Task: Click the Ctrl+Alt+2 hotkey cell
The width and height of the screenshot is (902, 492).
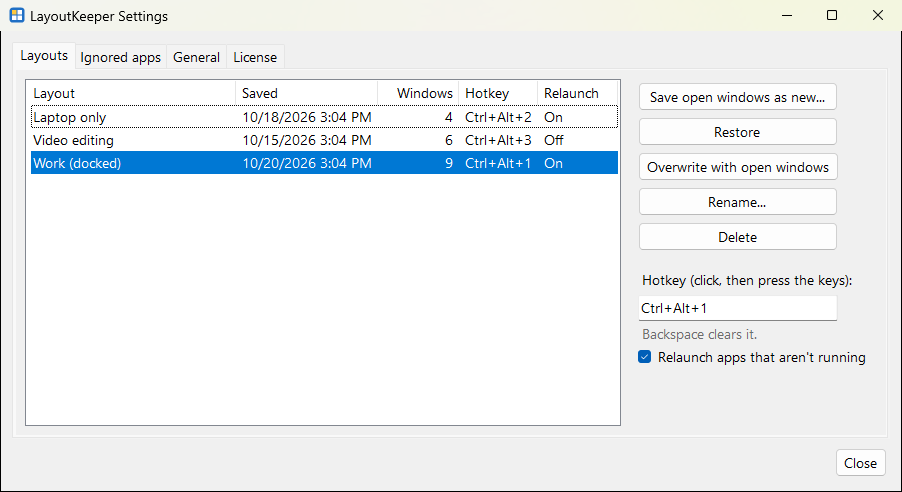Action: (498, 117)
